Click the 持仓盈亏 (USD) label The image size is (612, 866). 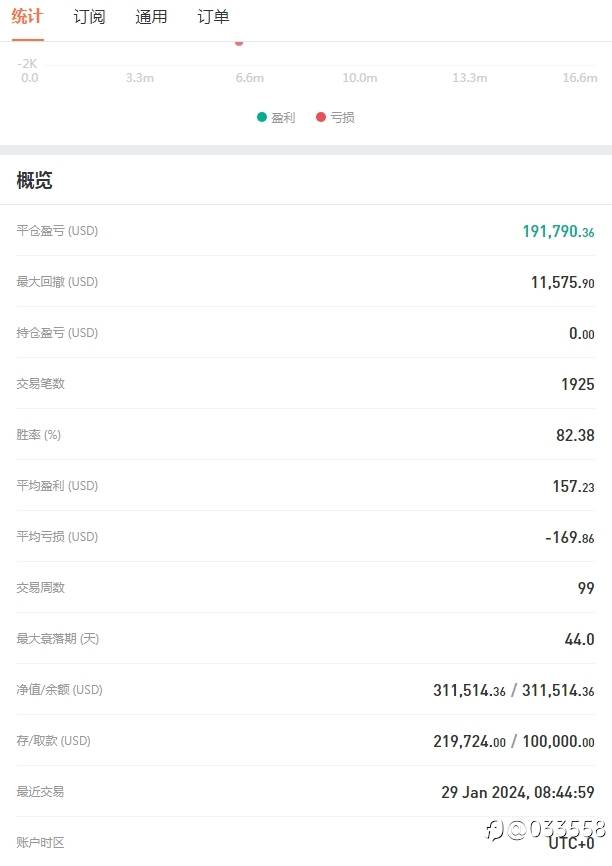(57, 333)
